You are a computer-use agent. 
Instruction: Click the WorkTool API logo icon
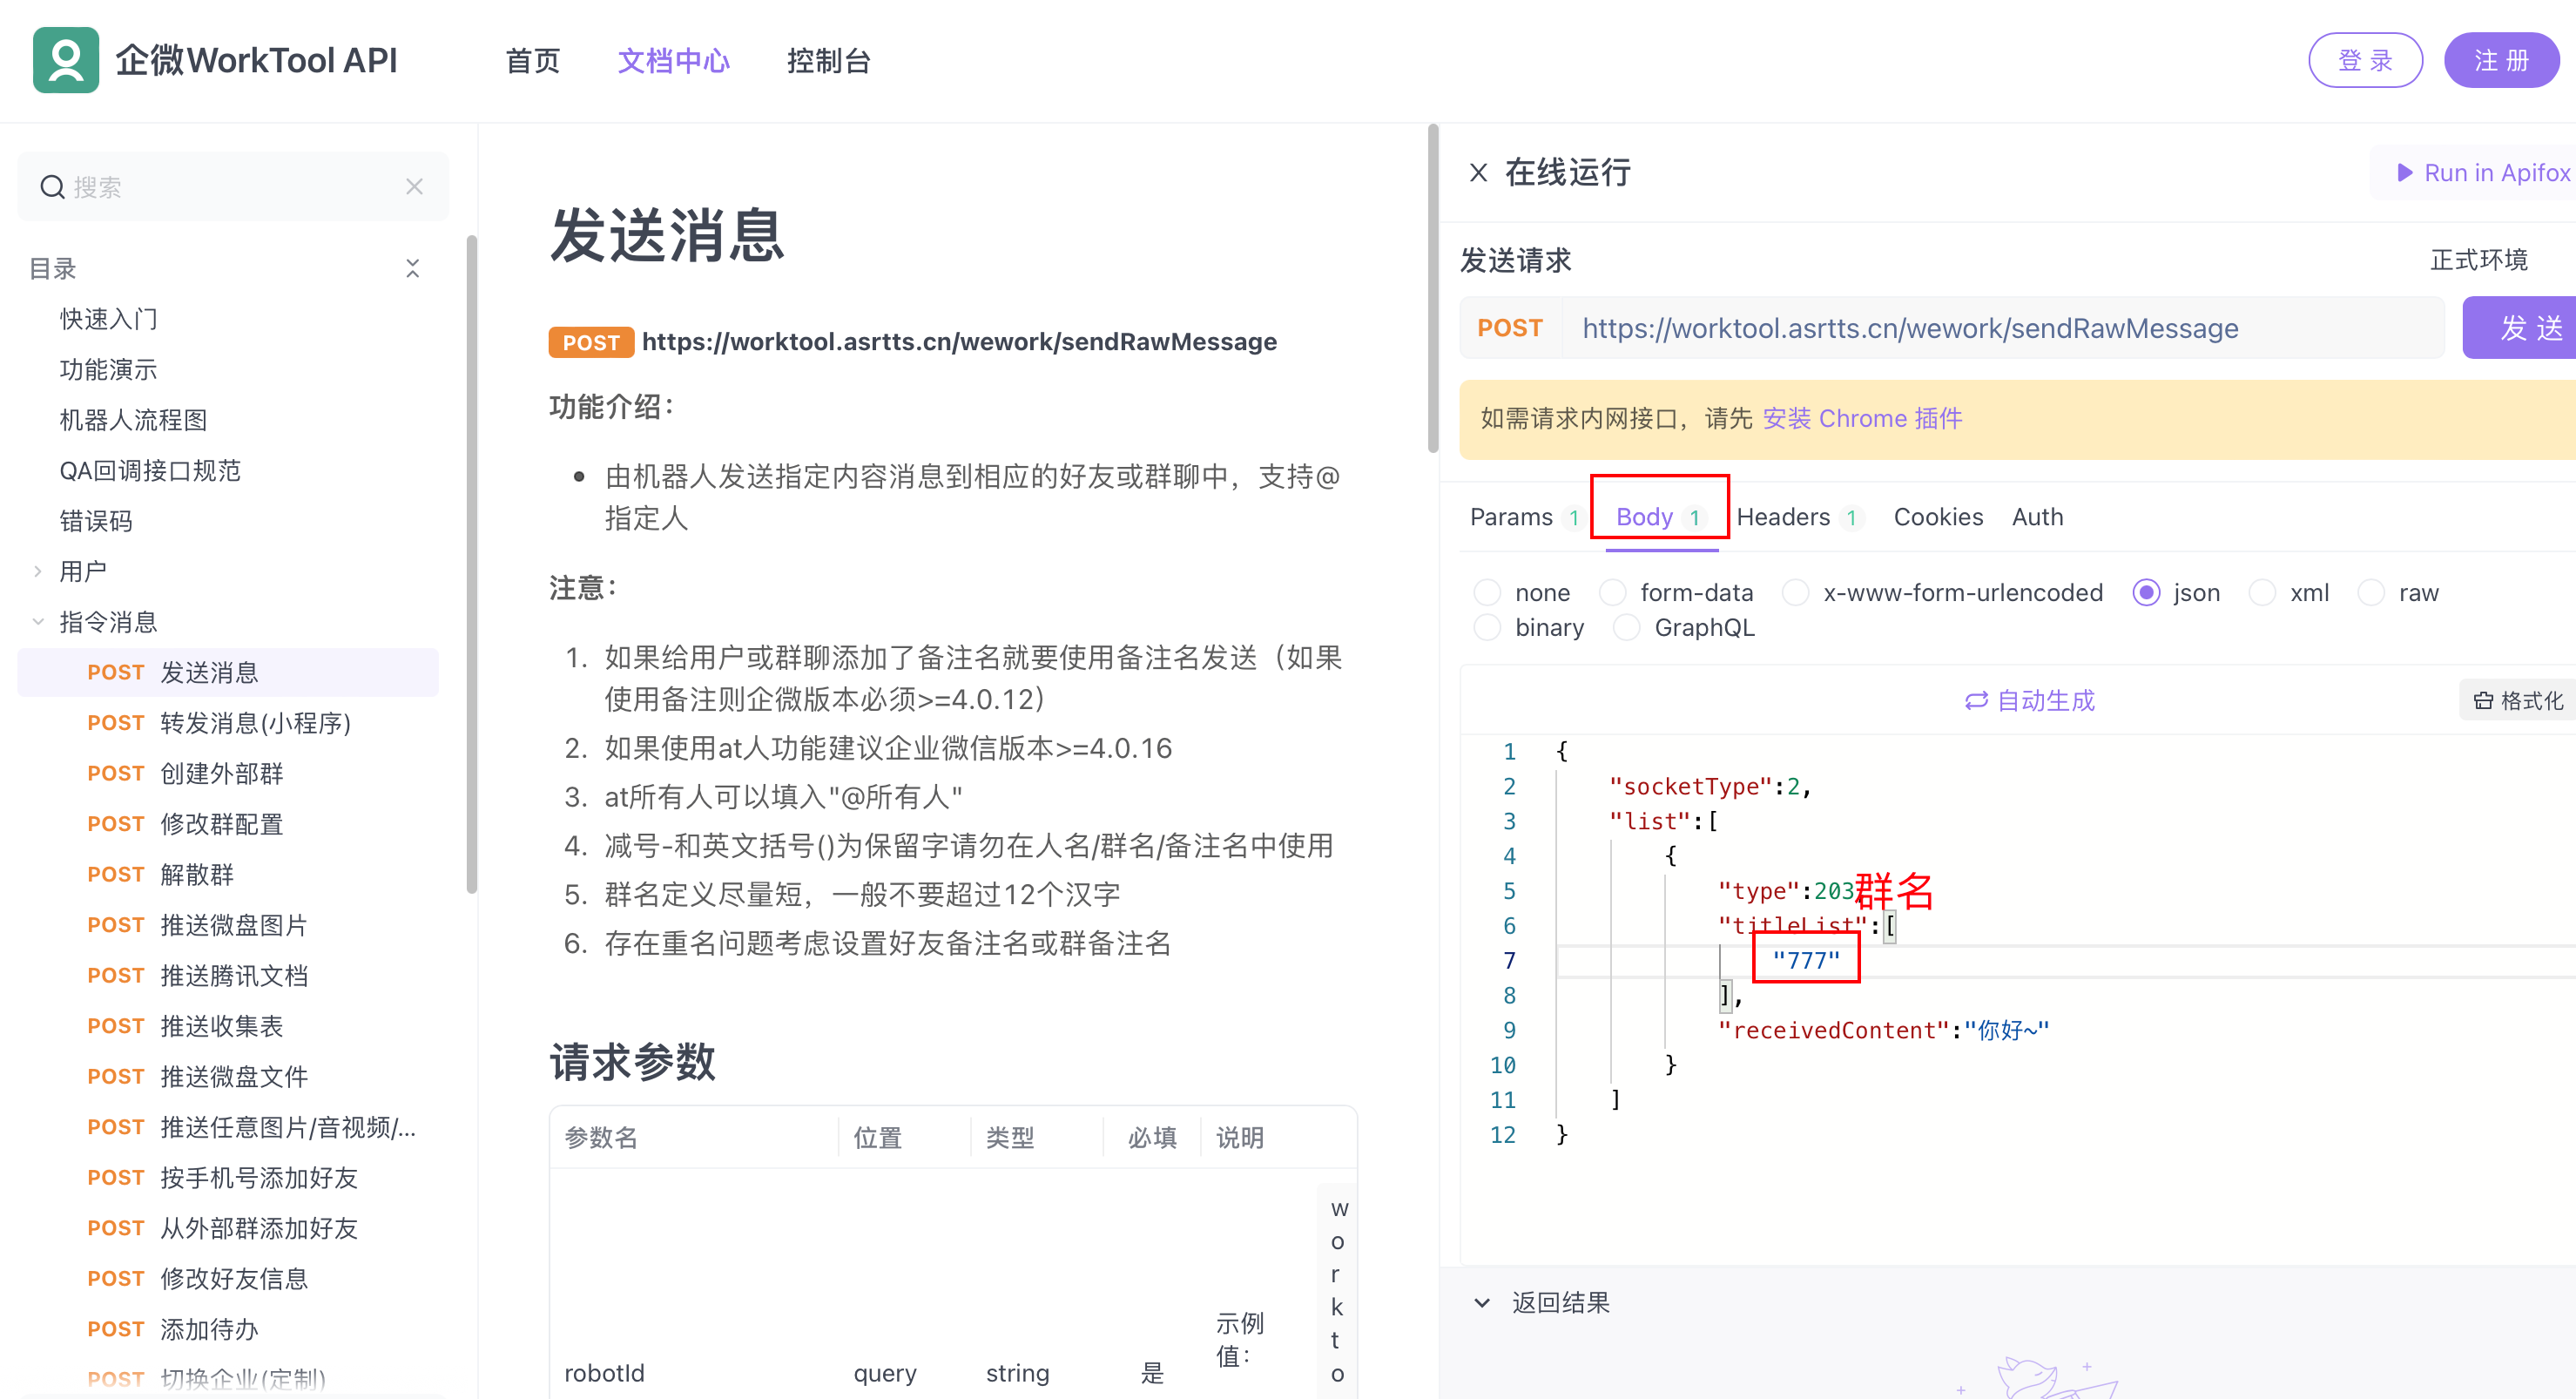point(66,60)
